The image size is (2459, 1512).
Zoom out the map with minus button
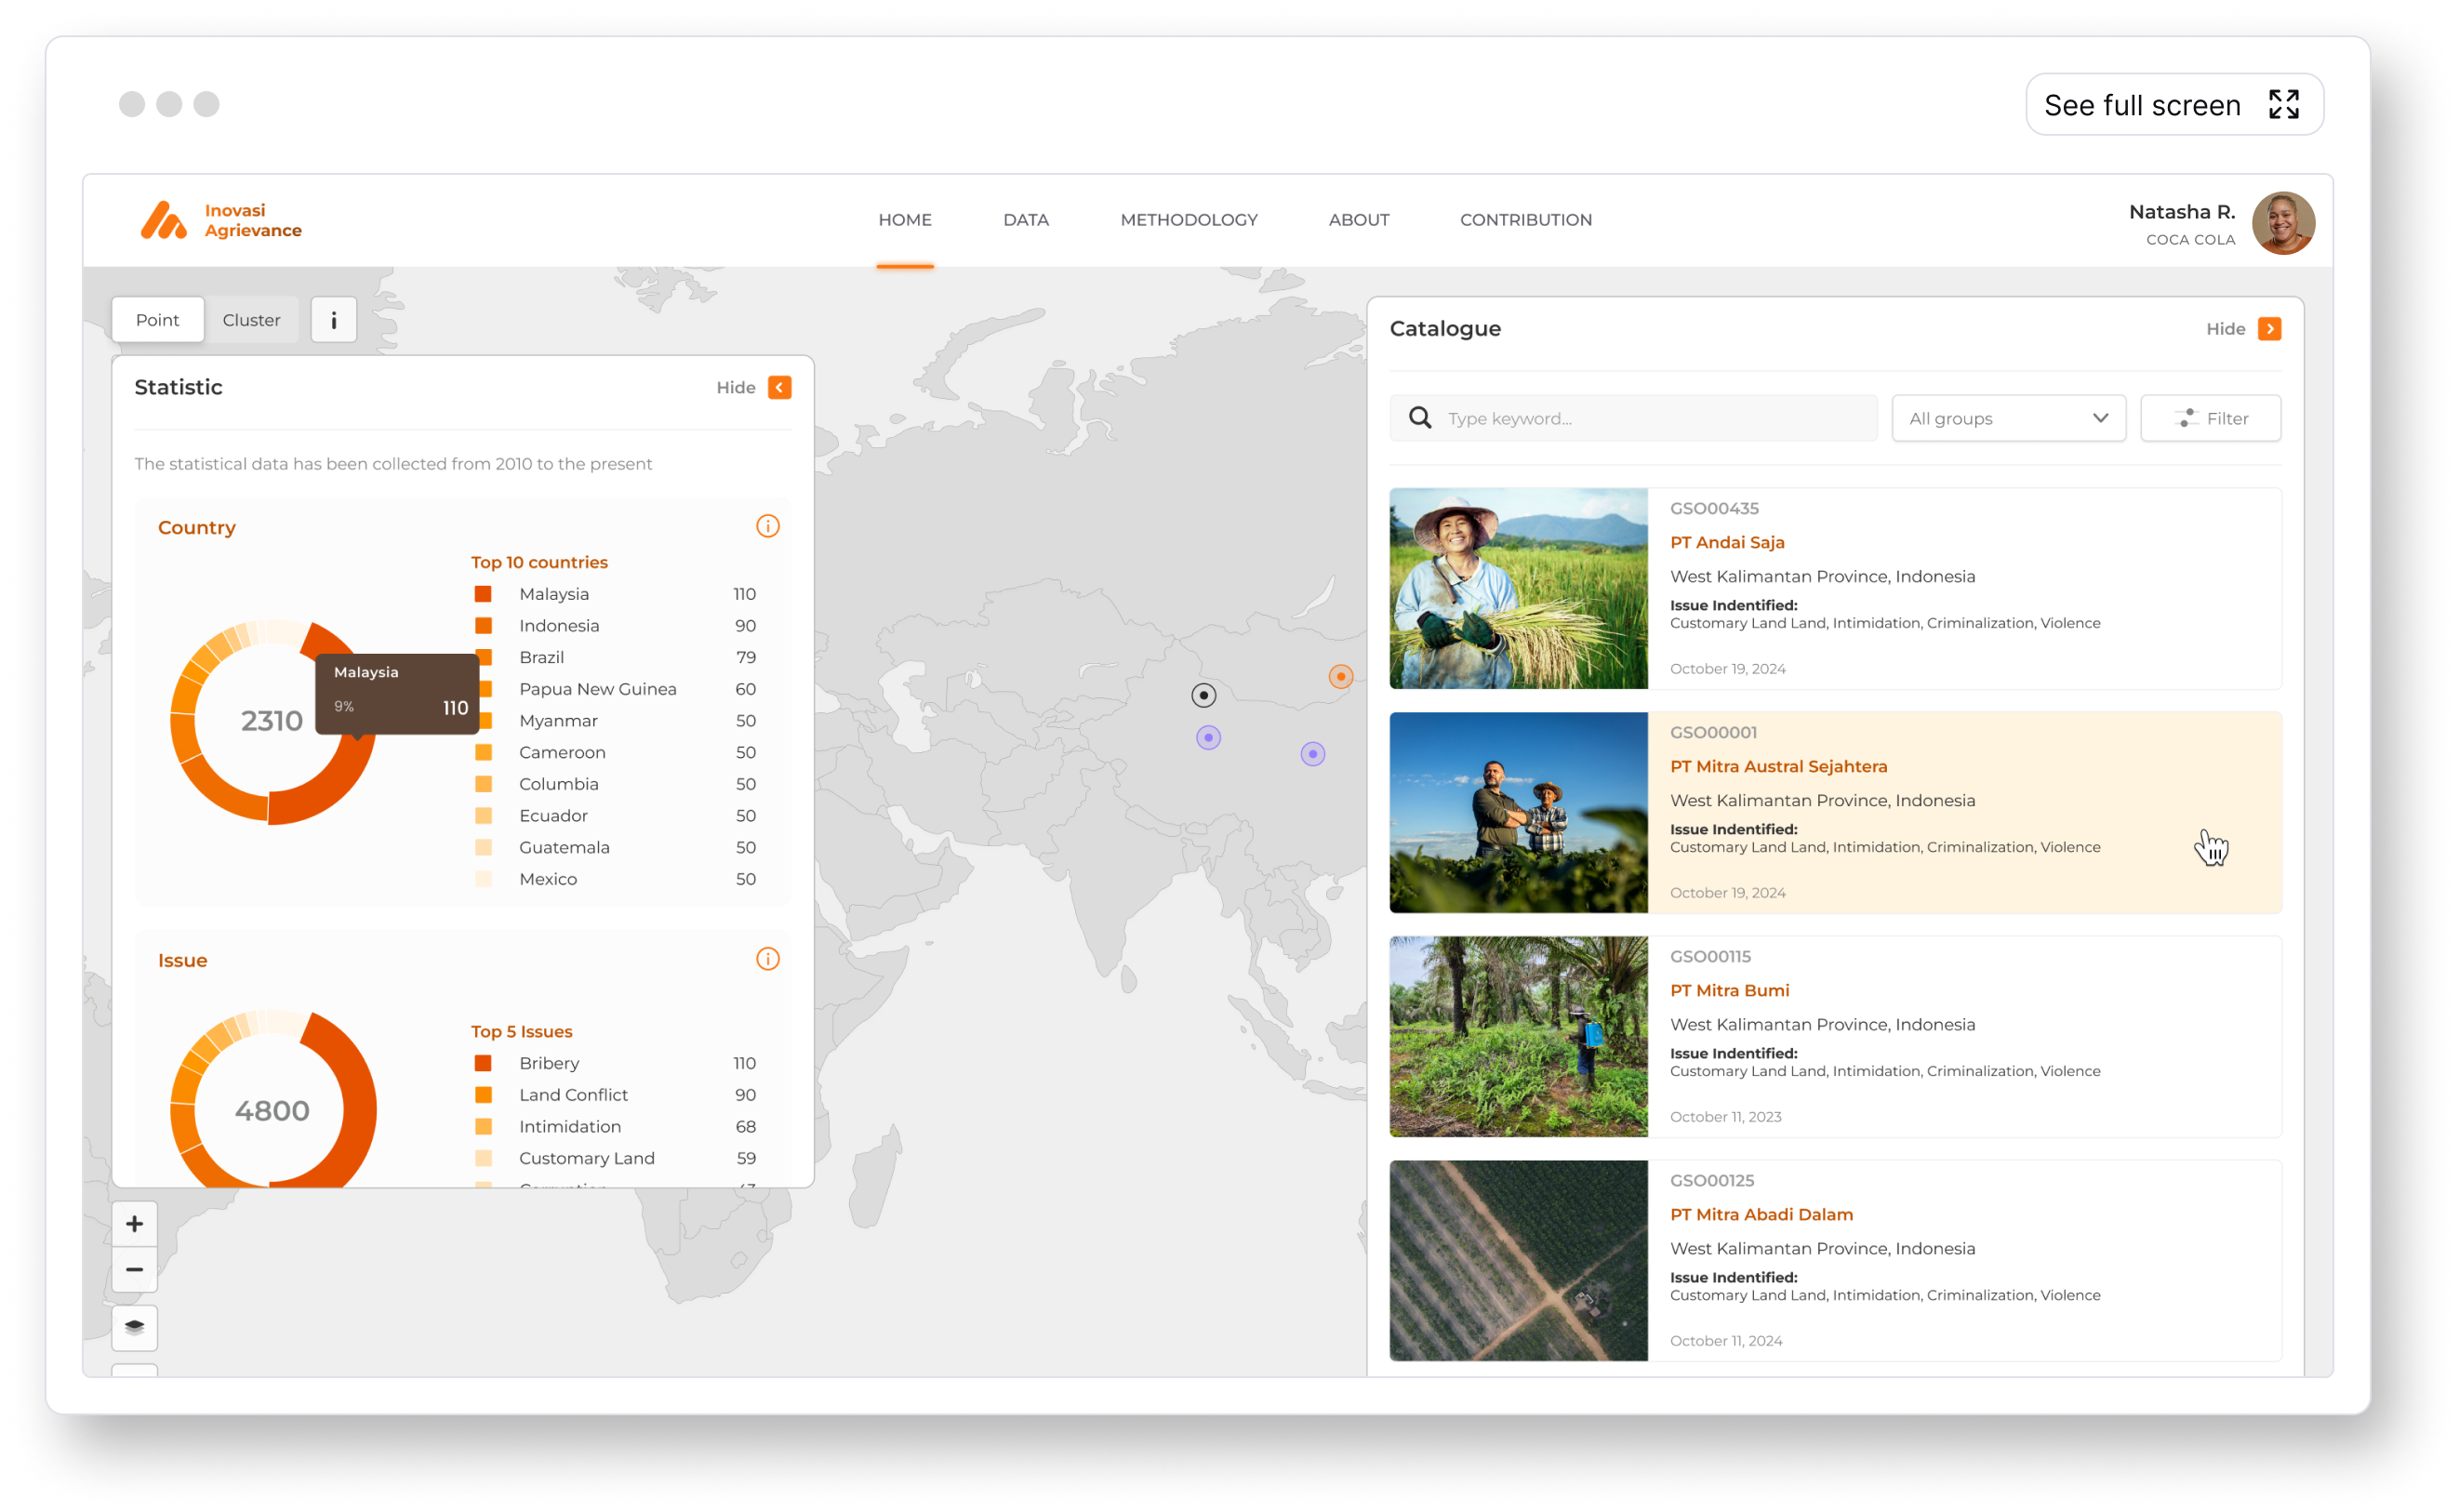point(135,1269)
